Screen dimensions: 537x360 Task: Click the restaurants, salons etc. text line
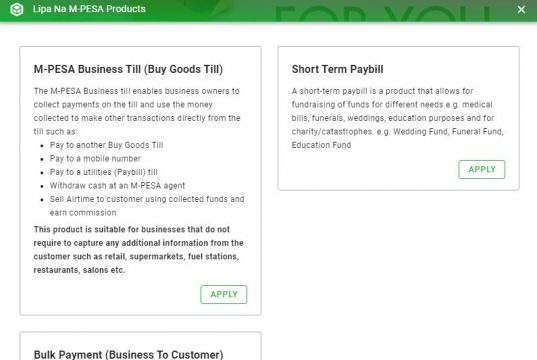coord(79,270)
